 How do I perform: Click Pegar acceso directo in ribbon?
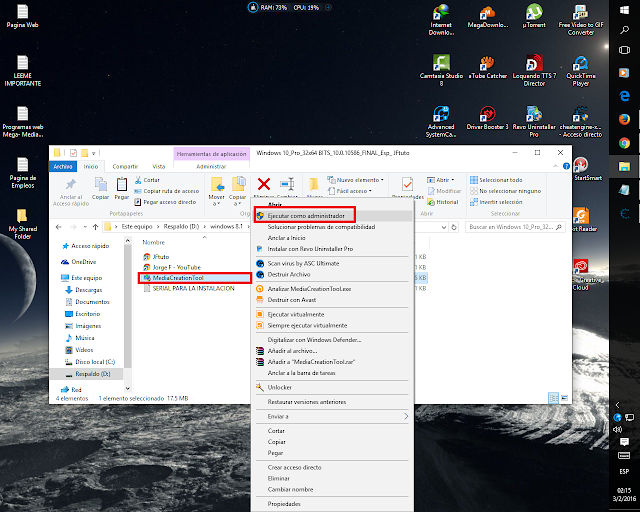tap(165, 202)
